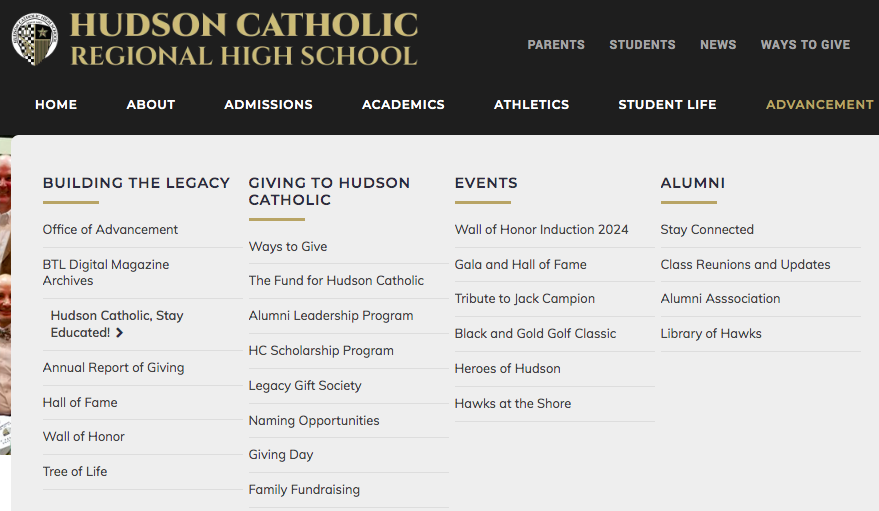Open the Advancement menu

819,104
